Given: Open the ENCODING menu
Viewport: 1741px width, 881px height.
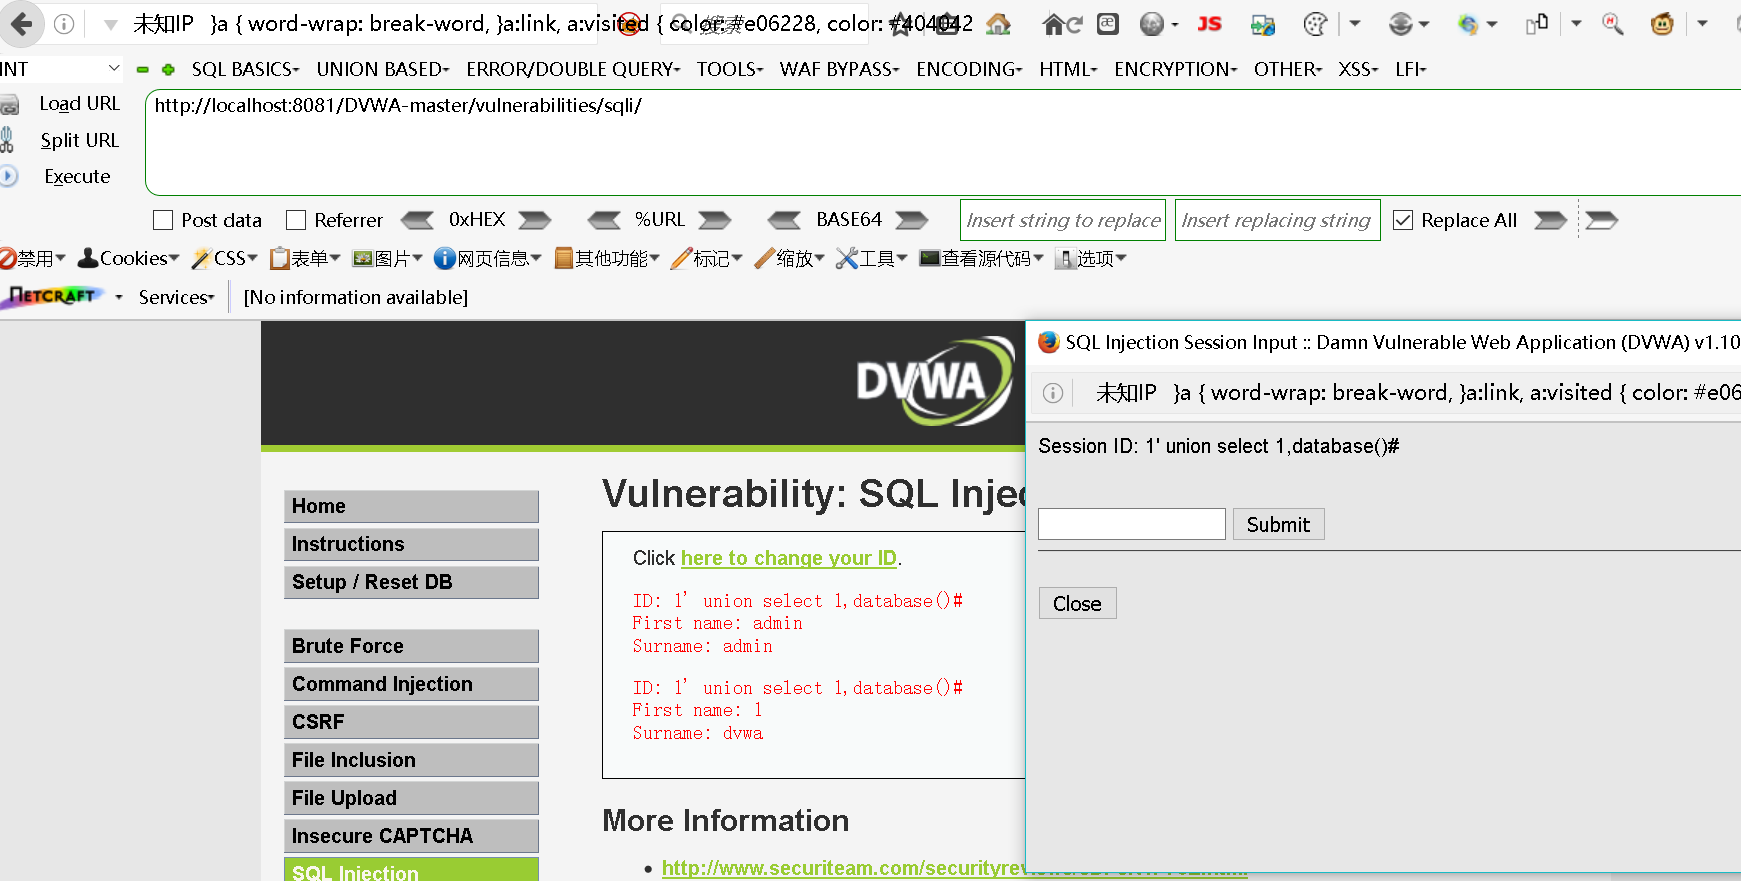Looking at the screenshot, I should point(969,69).
